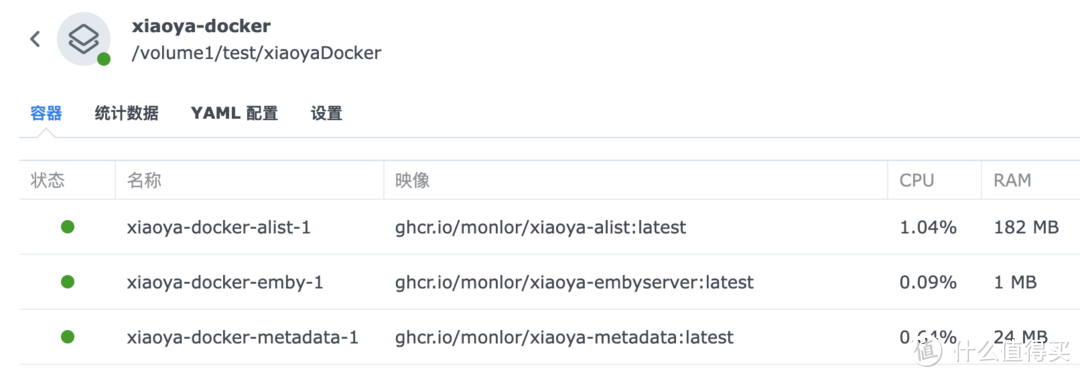Click the green project running status dot
The height and width of the screenshot is (377, 1080).
[103, 59]
